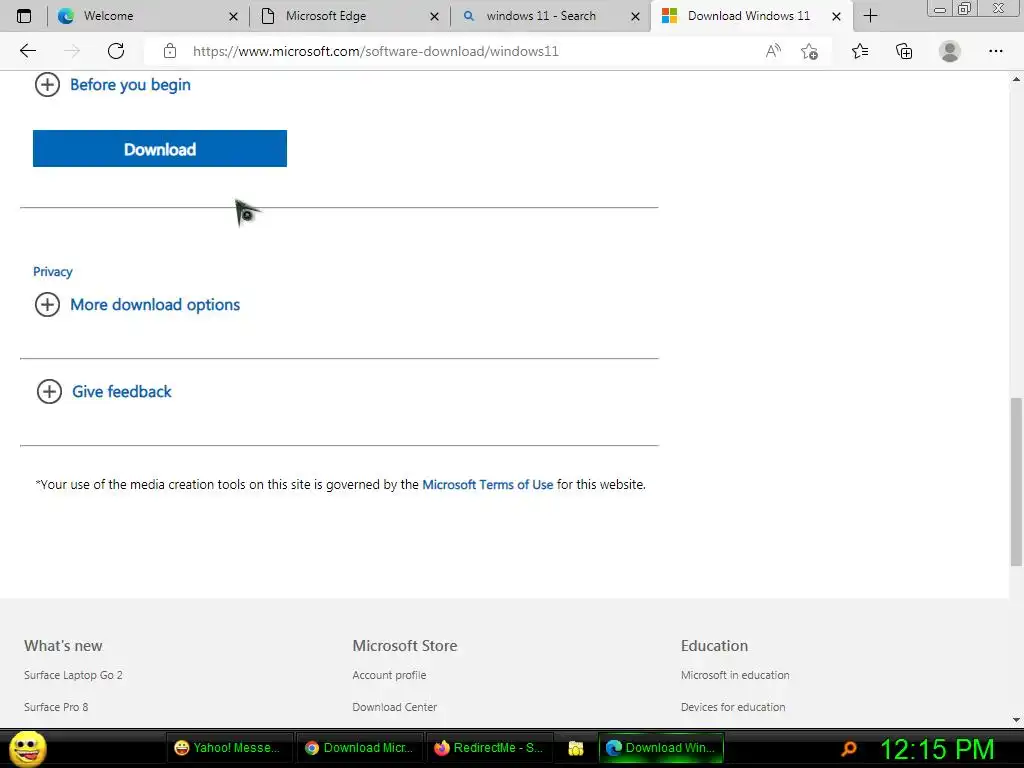Switch to Yahoo! Messenger in taskbar
Image resolution: width=1024 pixels, height=768 pixels.
point(229,748)
